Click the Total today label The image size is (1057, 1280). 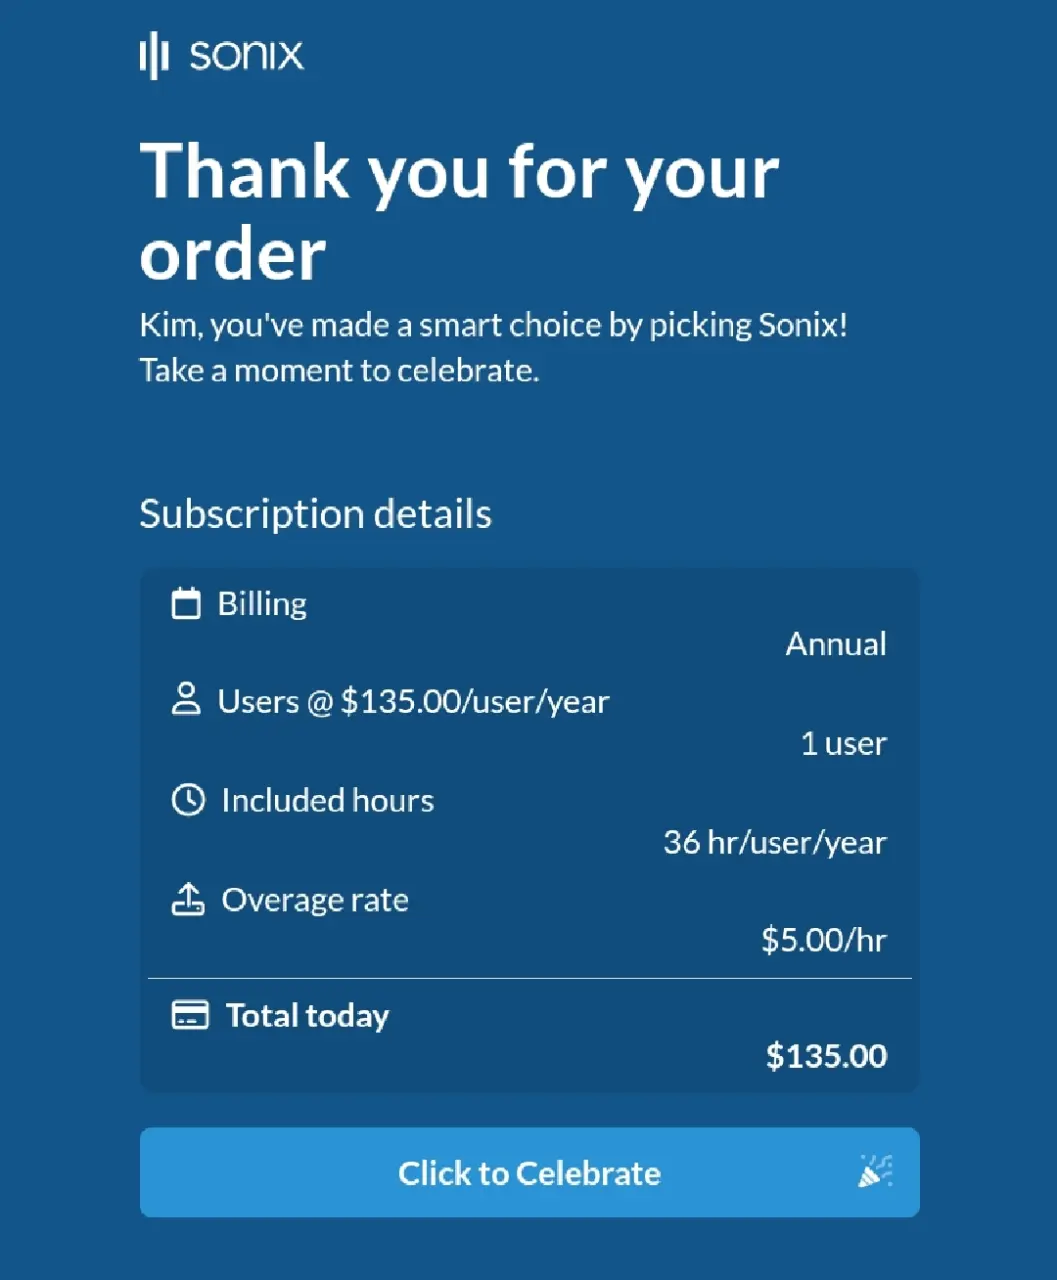tap(307, 1016)
